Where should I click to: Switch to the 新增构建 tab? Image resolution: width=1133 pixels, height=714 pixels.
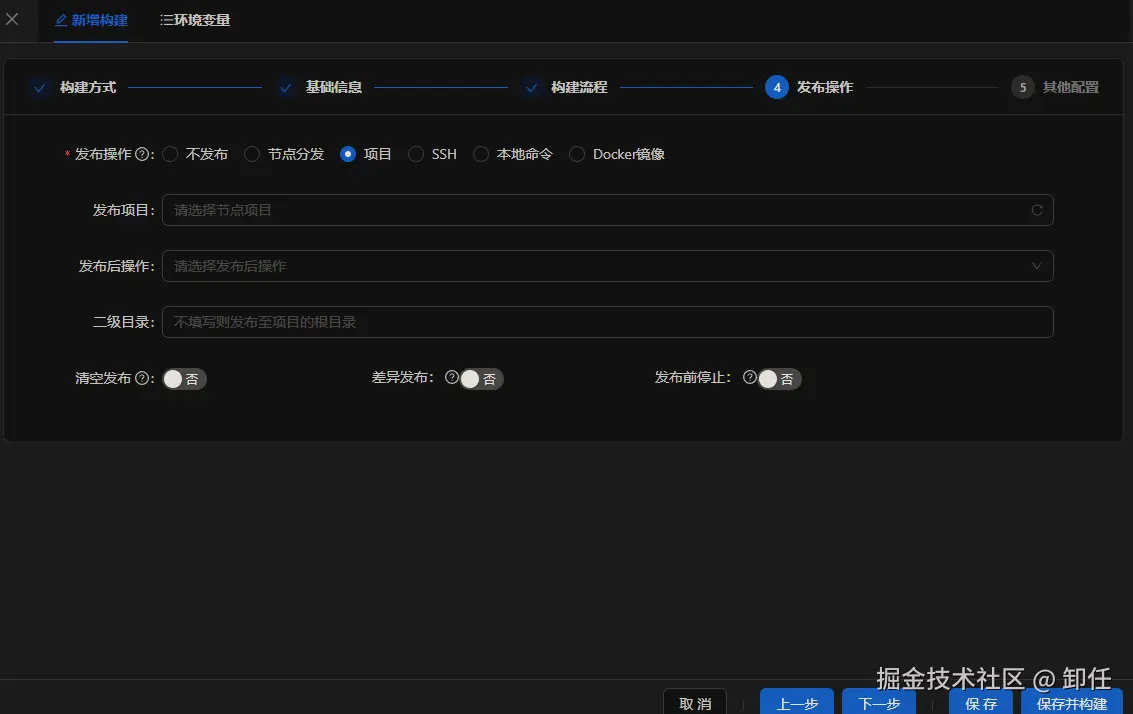(x=91, y=20)
